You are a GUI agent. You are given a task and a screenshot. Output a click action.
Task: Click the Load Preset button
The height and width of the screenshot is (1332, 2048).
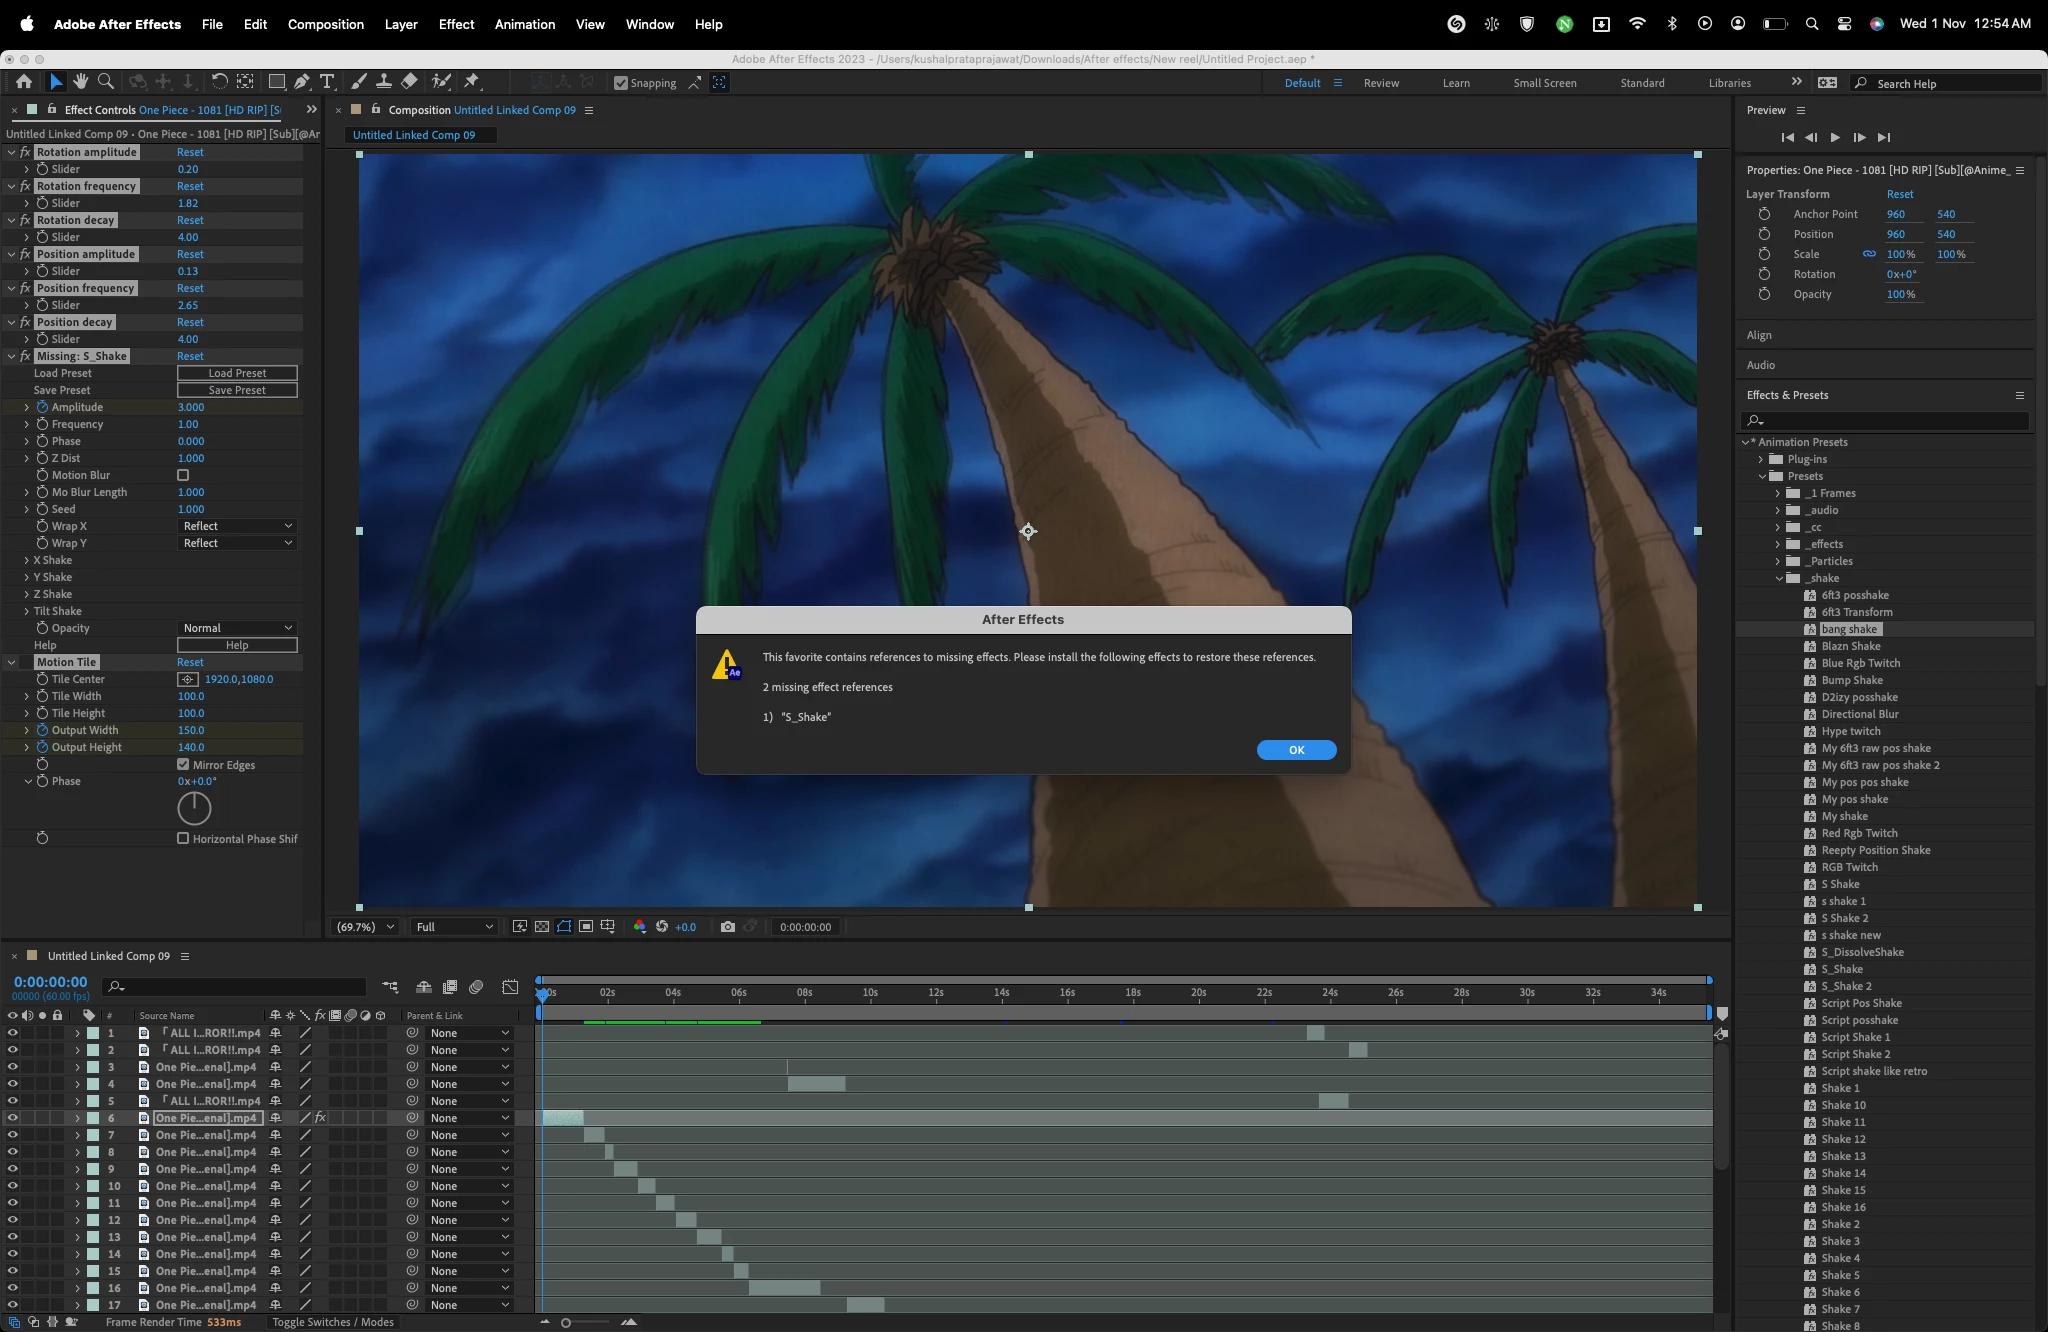tap(237, 373)
